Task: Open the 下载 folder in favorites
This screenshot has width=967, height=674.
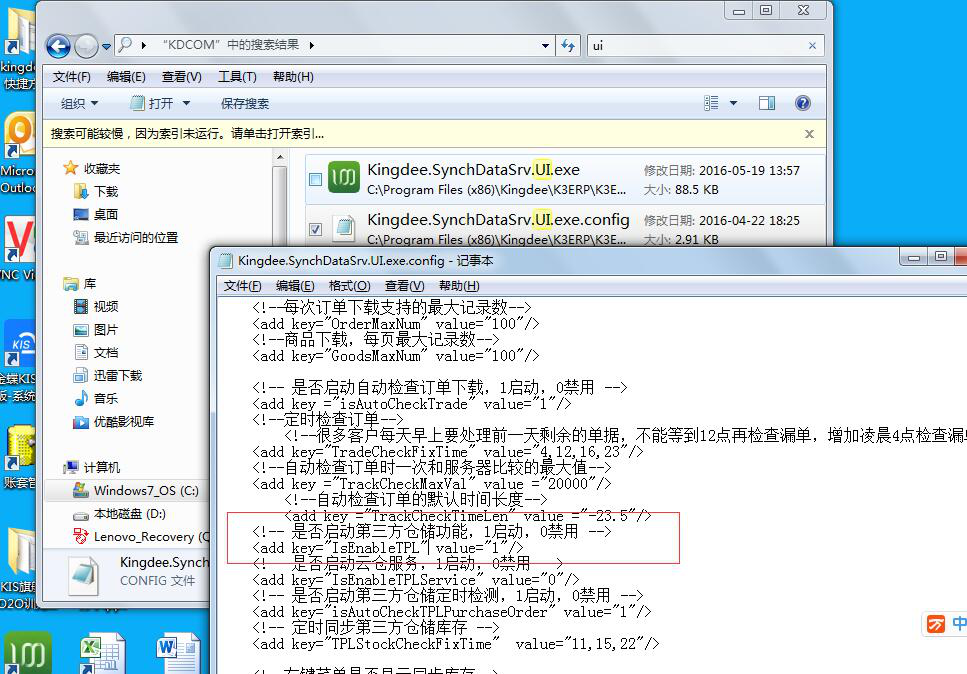Action: click(x=106, y=191)
